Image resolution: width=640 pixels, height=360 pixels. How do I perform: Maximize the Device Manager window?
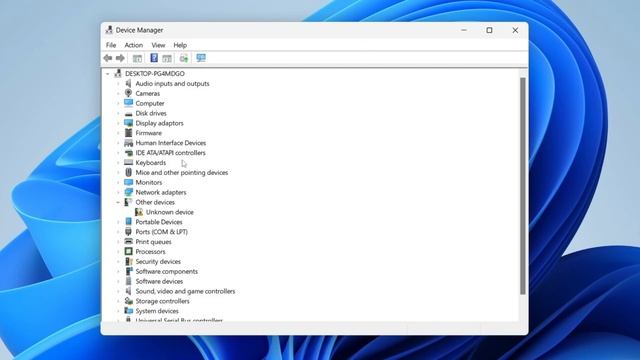pyautogui.click(x=489, y=30)
